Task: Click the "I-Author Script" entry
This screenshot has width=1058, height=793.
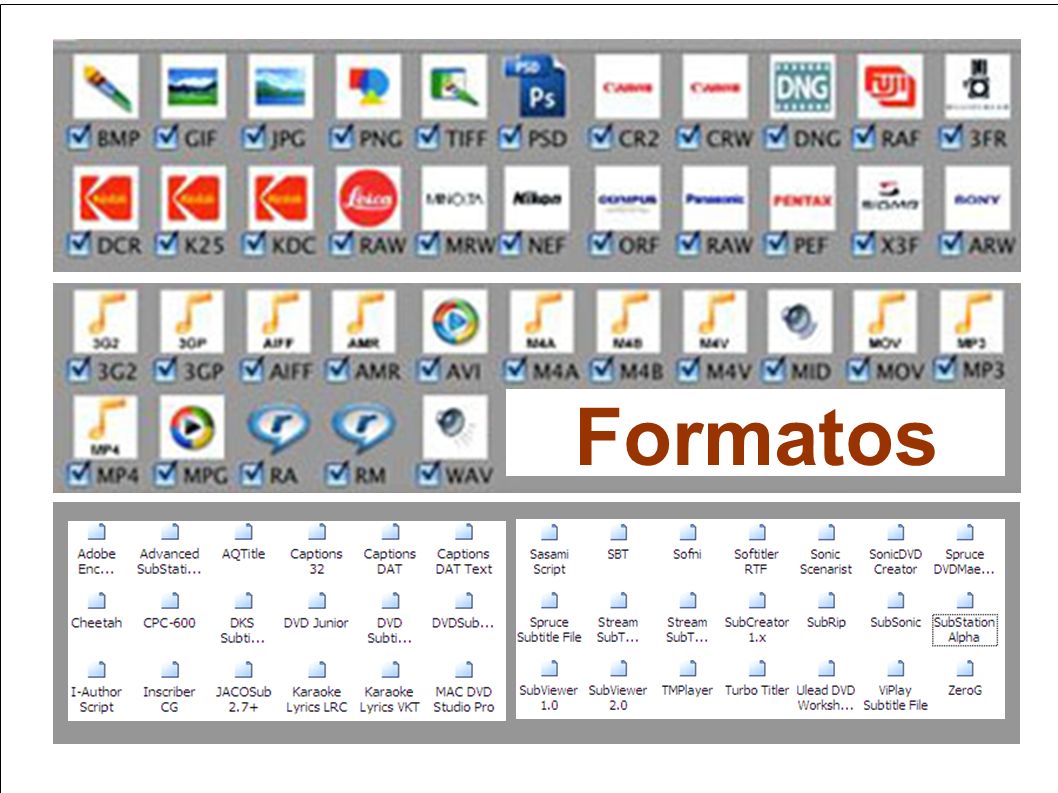Action: coord(96,688)
